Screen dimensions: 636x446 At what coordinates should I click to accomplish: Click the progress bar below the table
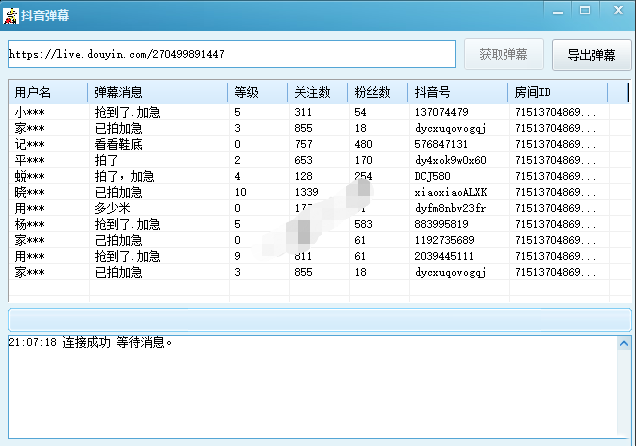pyautogui.click(x=319, y=320)
